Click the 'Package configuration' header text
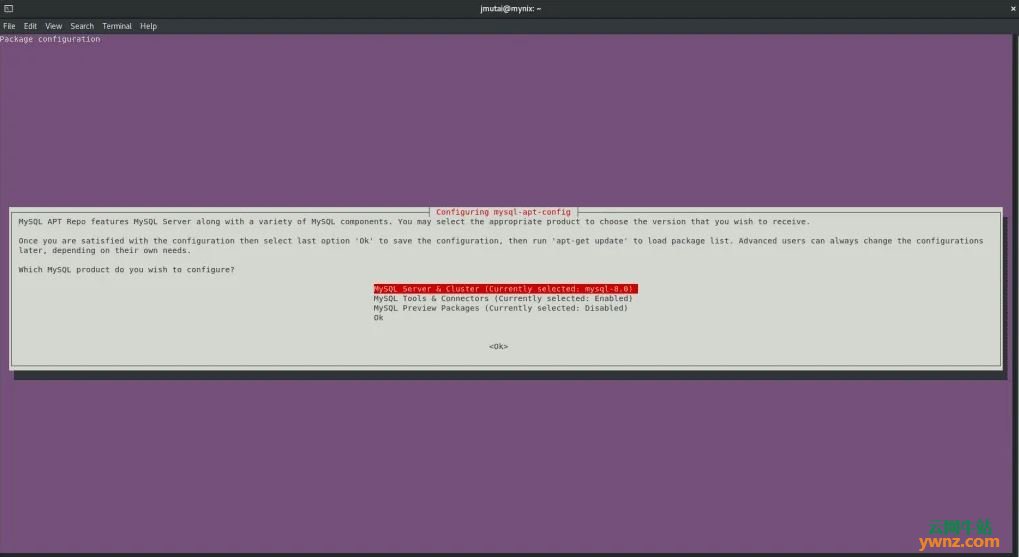The image size is (1019, 557). (50, 39)
